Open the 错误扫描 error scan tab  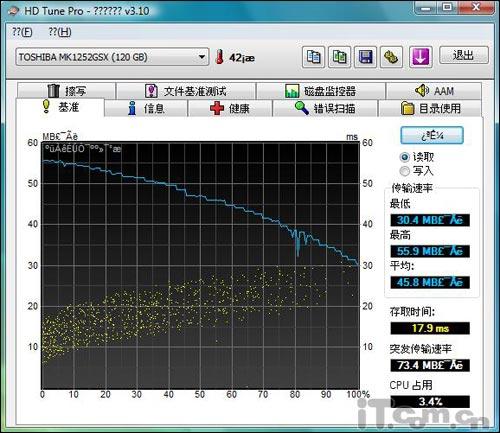click(325, 108)
